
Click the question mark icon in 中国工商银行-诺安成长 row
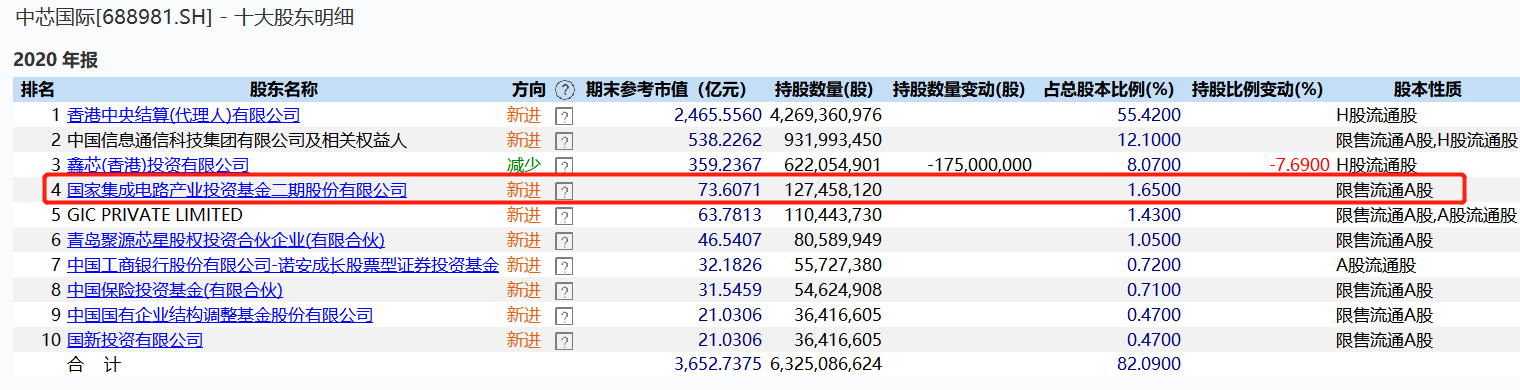(x=564, y=266)
